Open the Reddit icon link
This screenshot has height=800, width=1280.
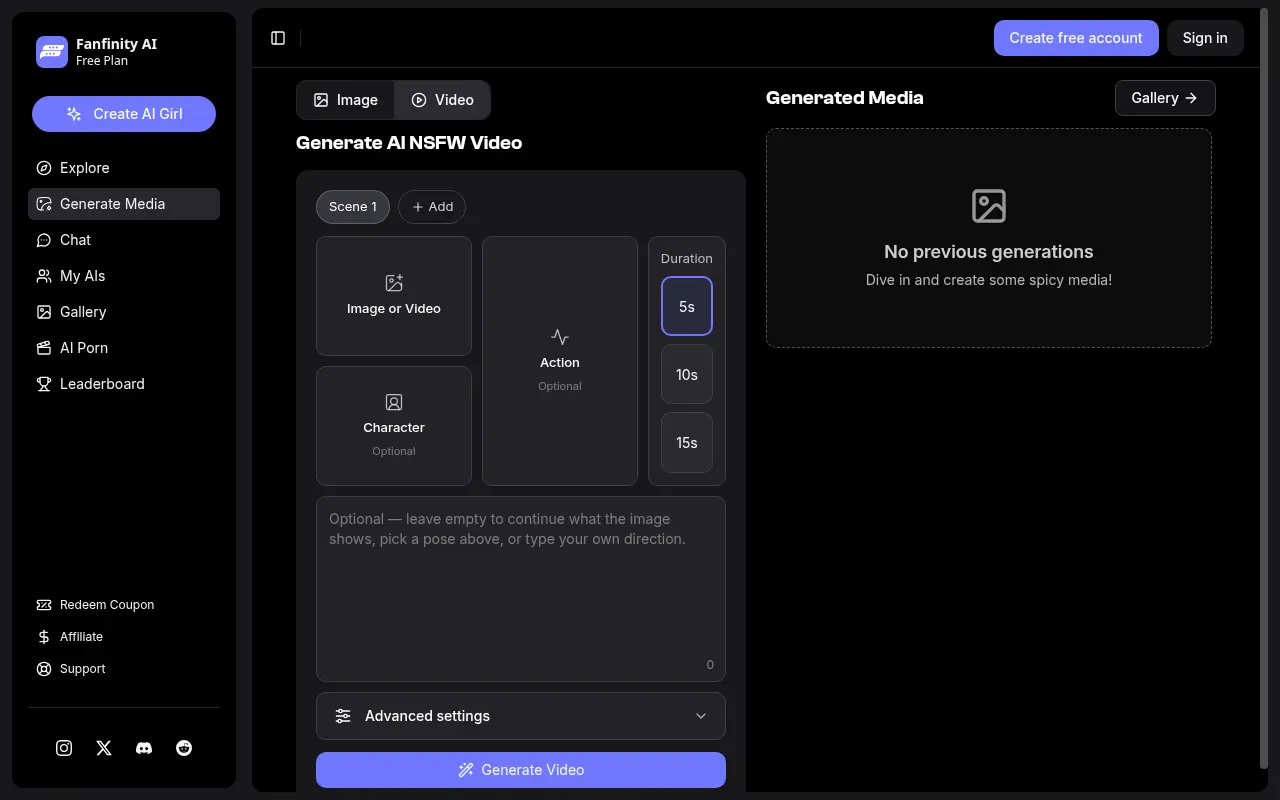coord(184,748)
